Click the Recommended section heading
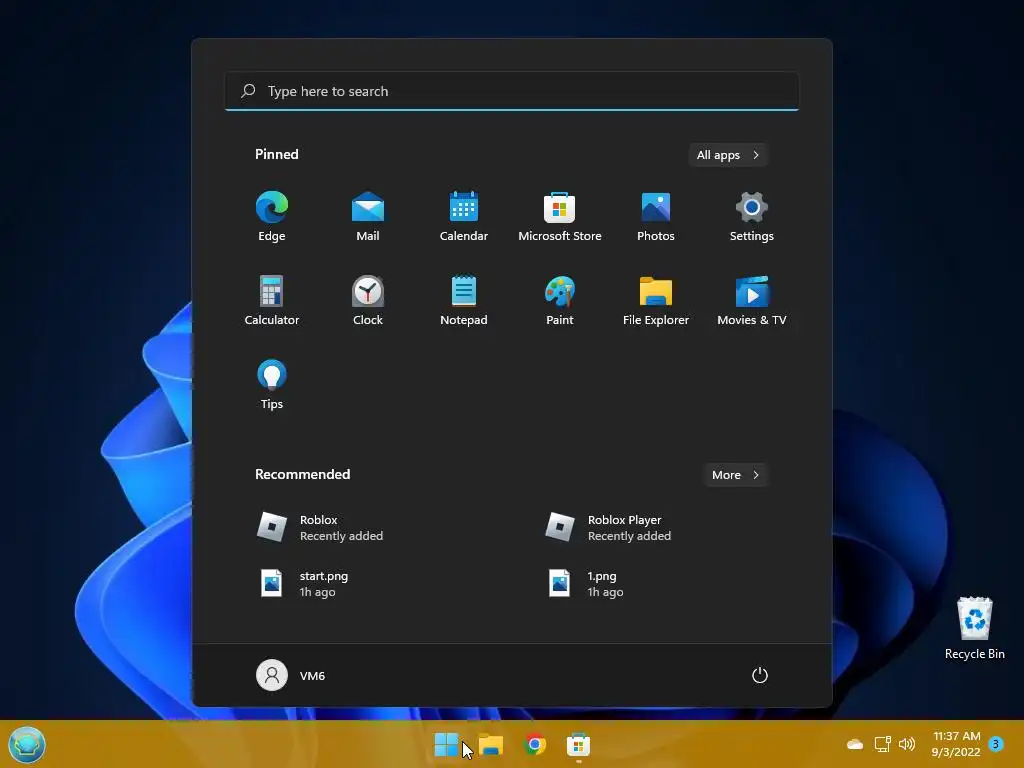Screen dimensions: 1024x768 click(302, 474)
